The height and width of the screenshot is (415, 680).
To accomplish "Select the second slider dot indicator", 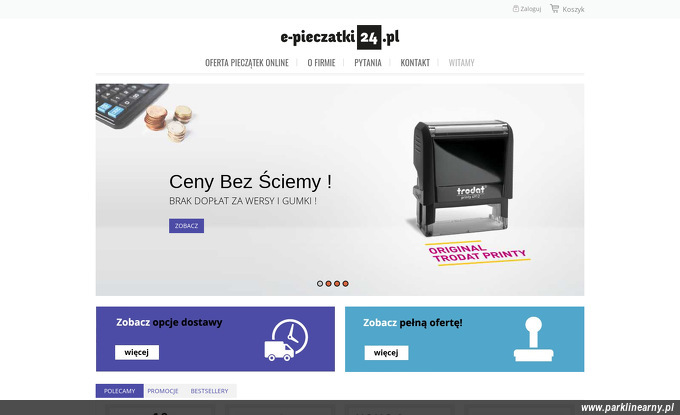I will [328, 284].
